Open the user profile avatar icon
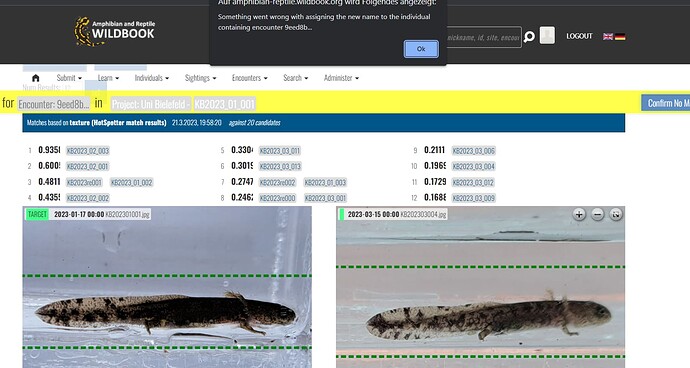Image resolution: width=690 pixels, height=368 pixels. pyautogui.click(x=547, y=36)
